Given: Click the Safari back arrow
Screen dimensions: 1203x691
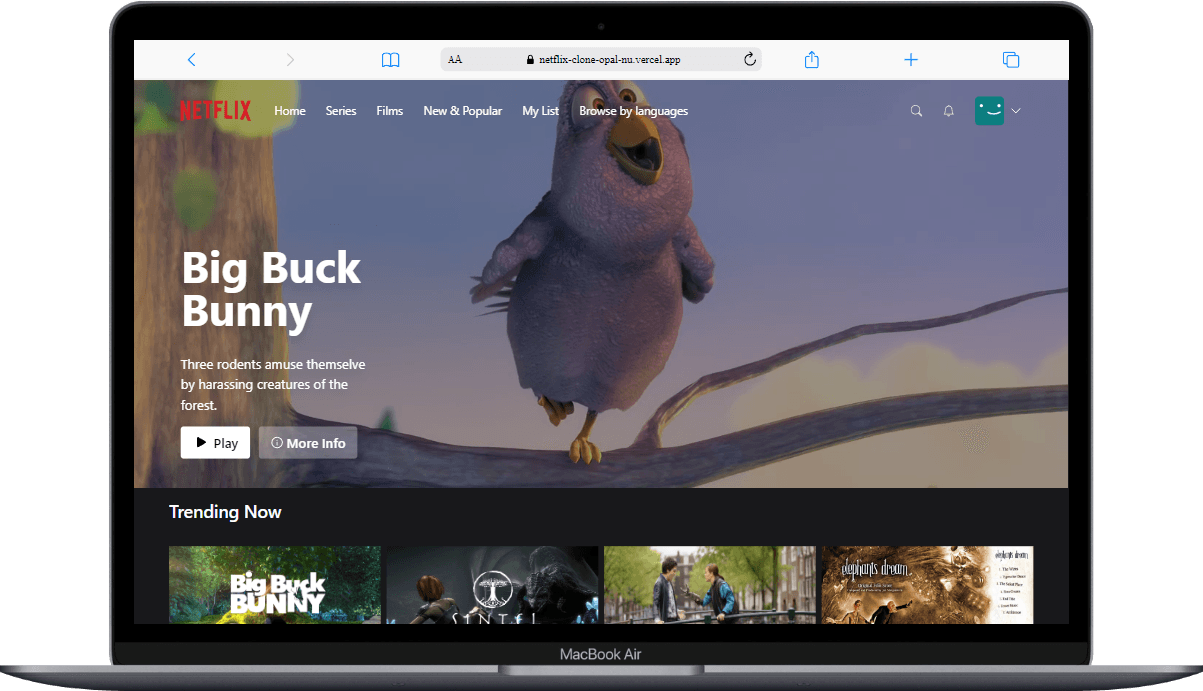Looking at the screenshot, I should coord(192,60).
